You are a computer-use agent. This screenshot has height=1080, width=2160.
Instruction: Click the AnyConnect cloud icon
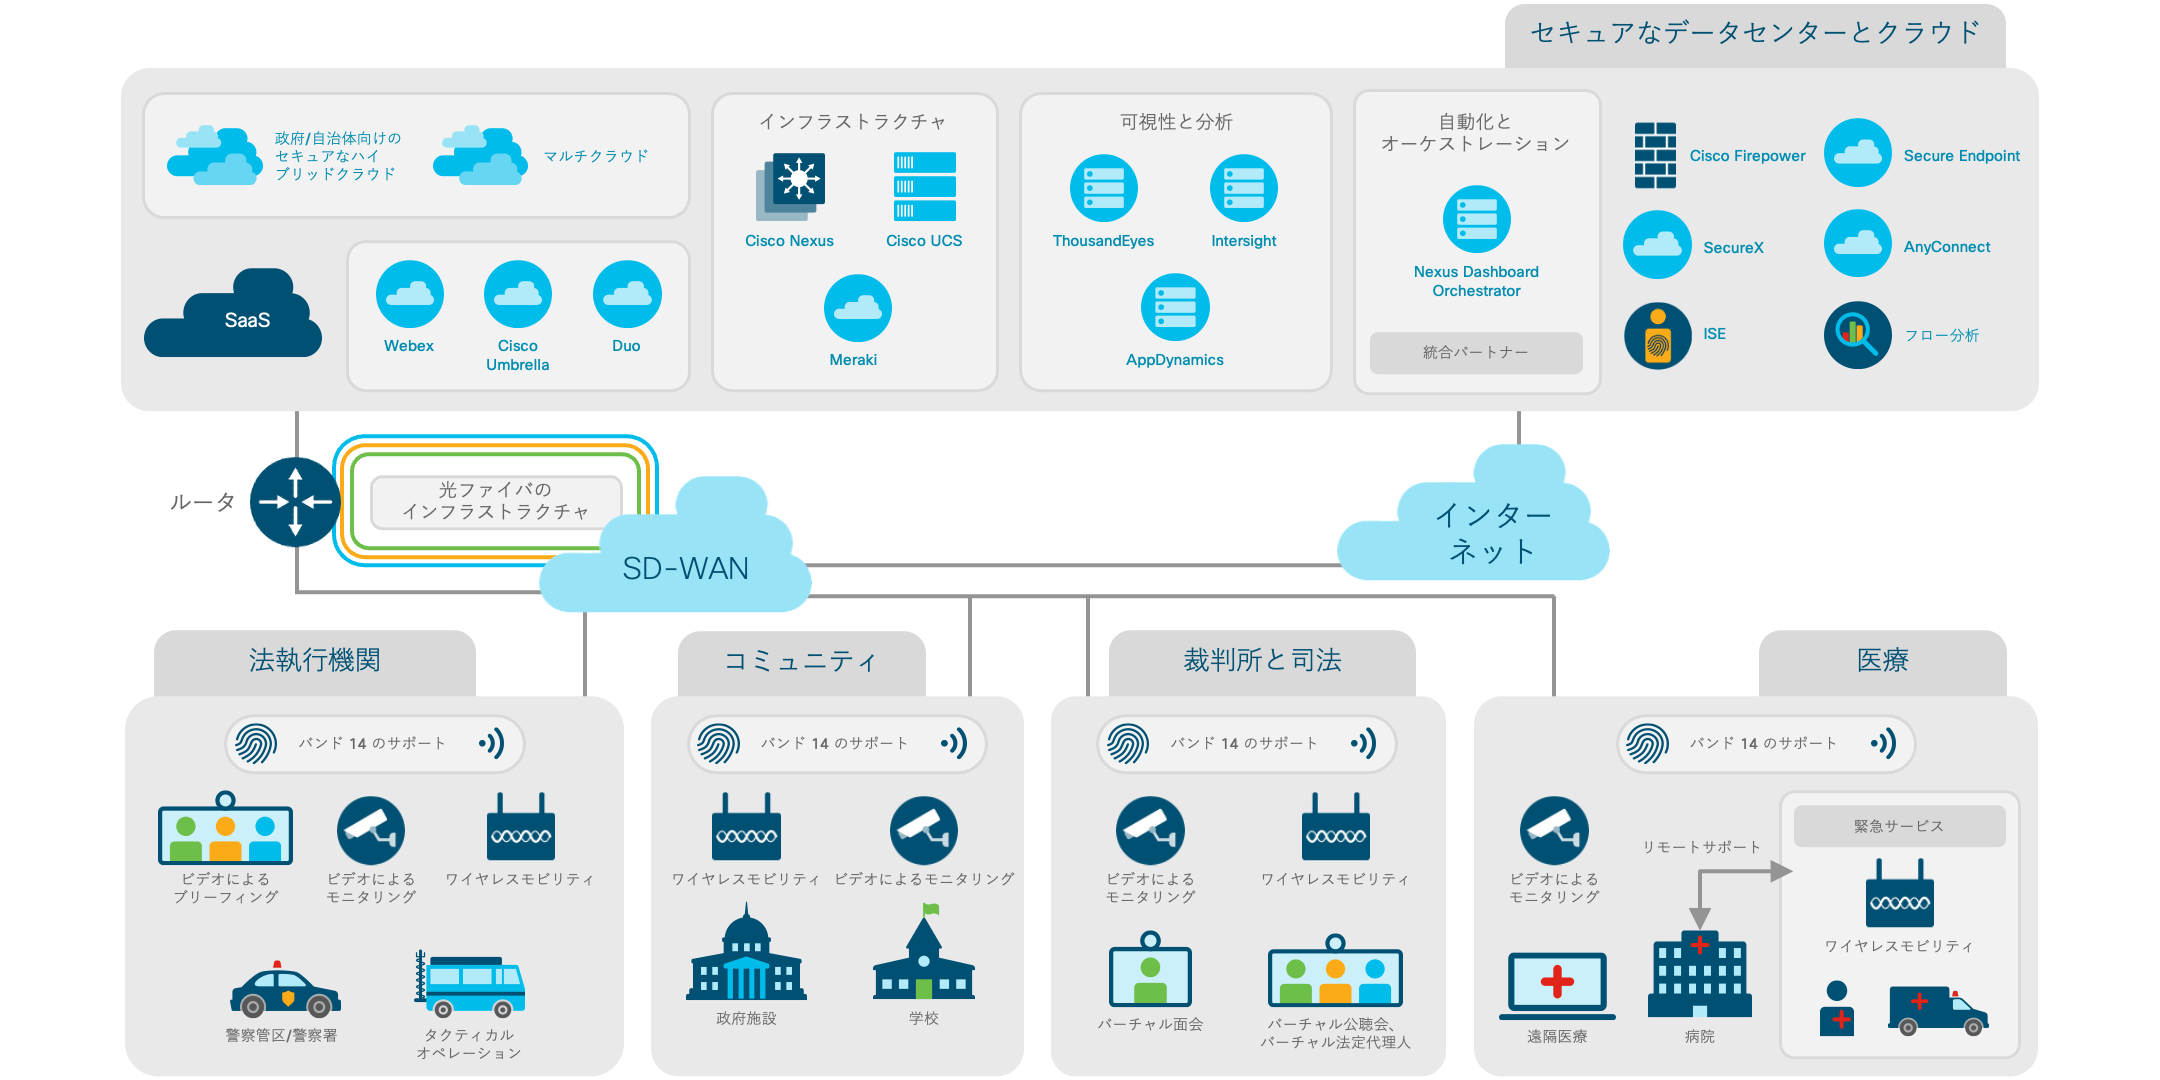(x=1858, y=243)
